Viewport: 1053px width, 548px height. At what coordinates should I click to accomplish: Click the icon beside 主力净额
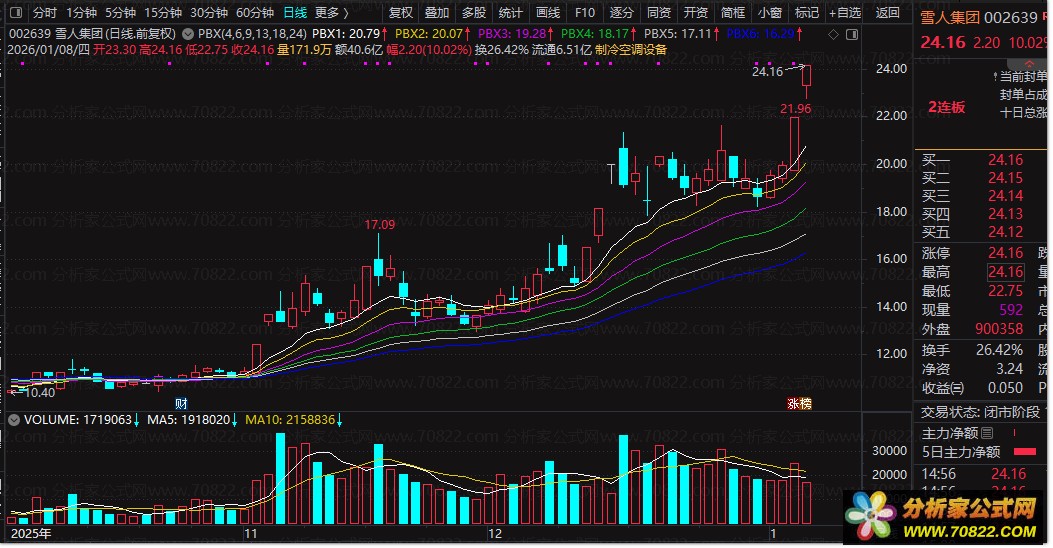[x=987, y=433]
